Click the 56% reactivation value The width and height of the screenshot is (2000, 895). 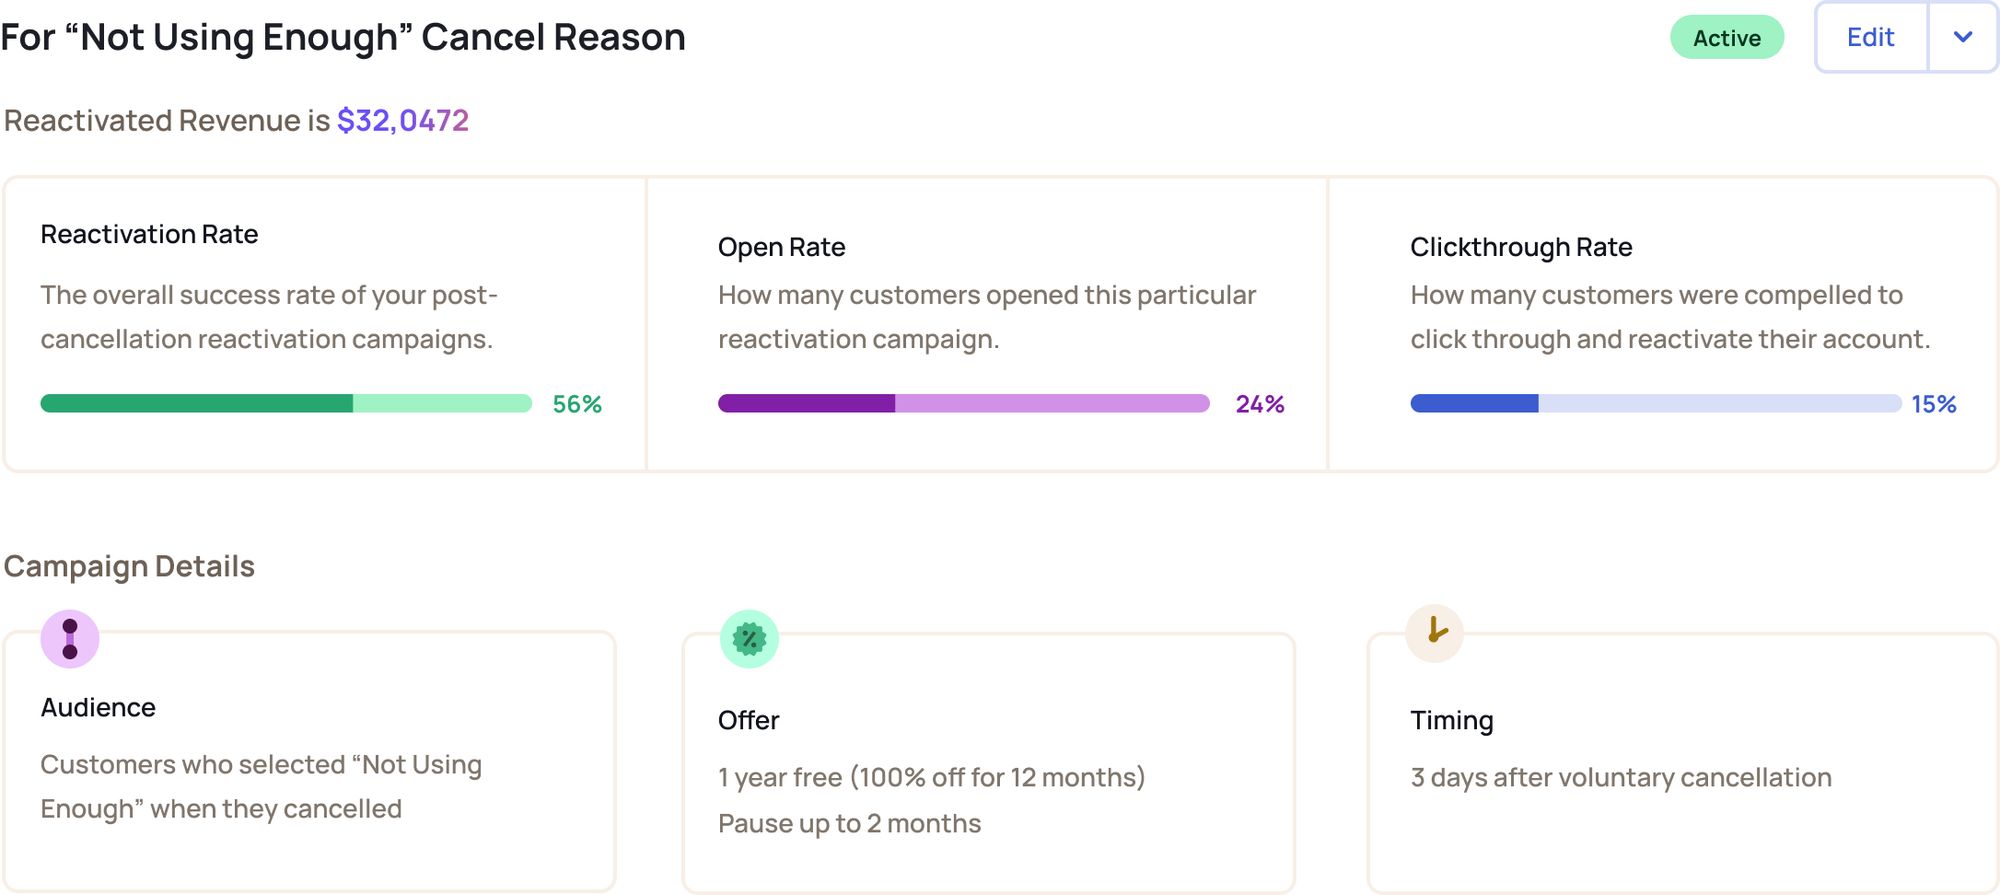tap(577, 404)
